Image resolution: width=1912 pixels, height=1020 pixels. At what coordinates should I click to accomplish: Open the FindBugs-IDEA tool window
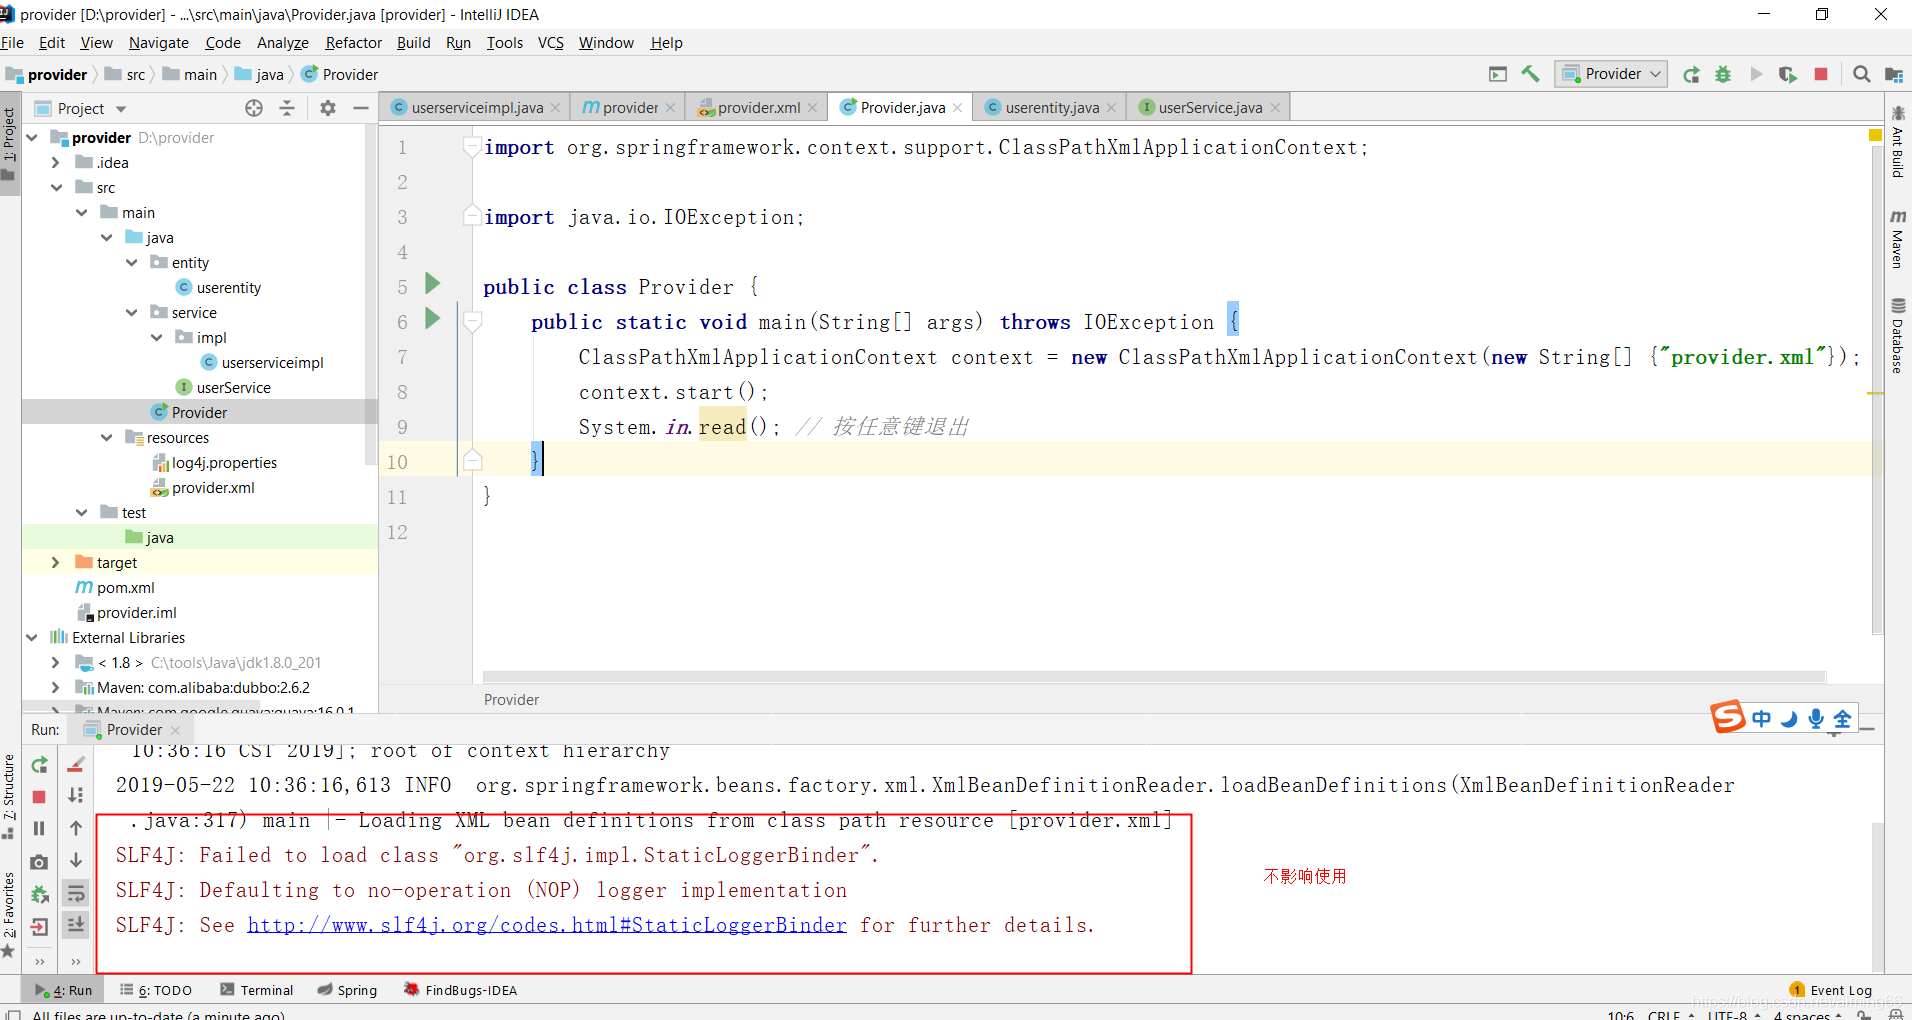[x=460, y=990]
